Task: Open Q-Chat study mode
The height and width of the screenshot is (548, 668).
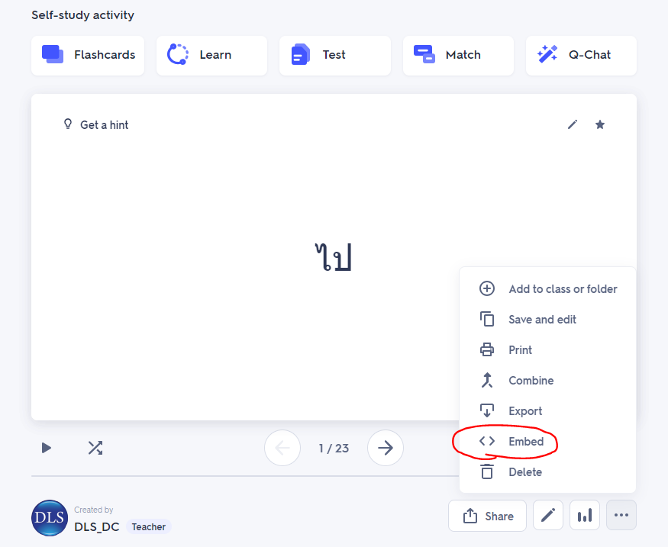Action: click(x=582, y=55)
